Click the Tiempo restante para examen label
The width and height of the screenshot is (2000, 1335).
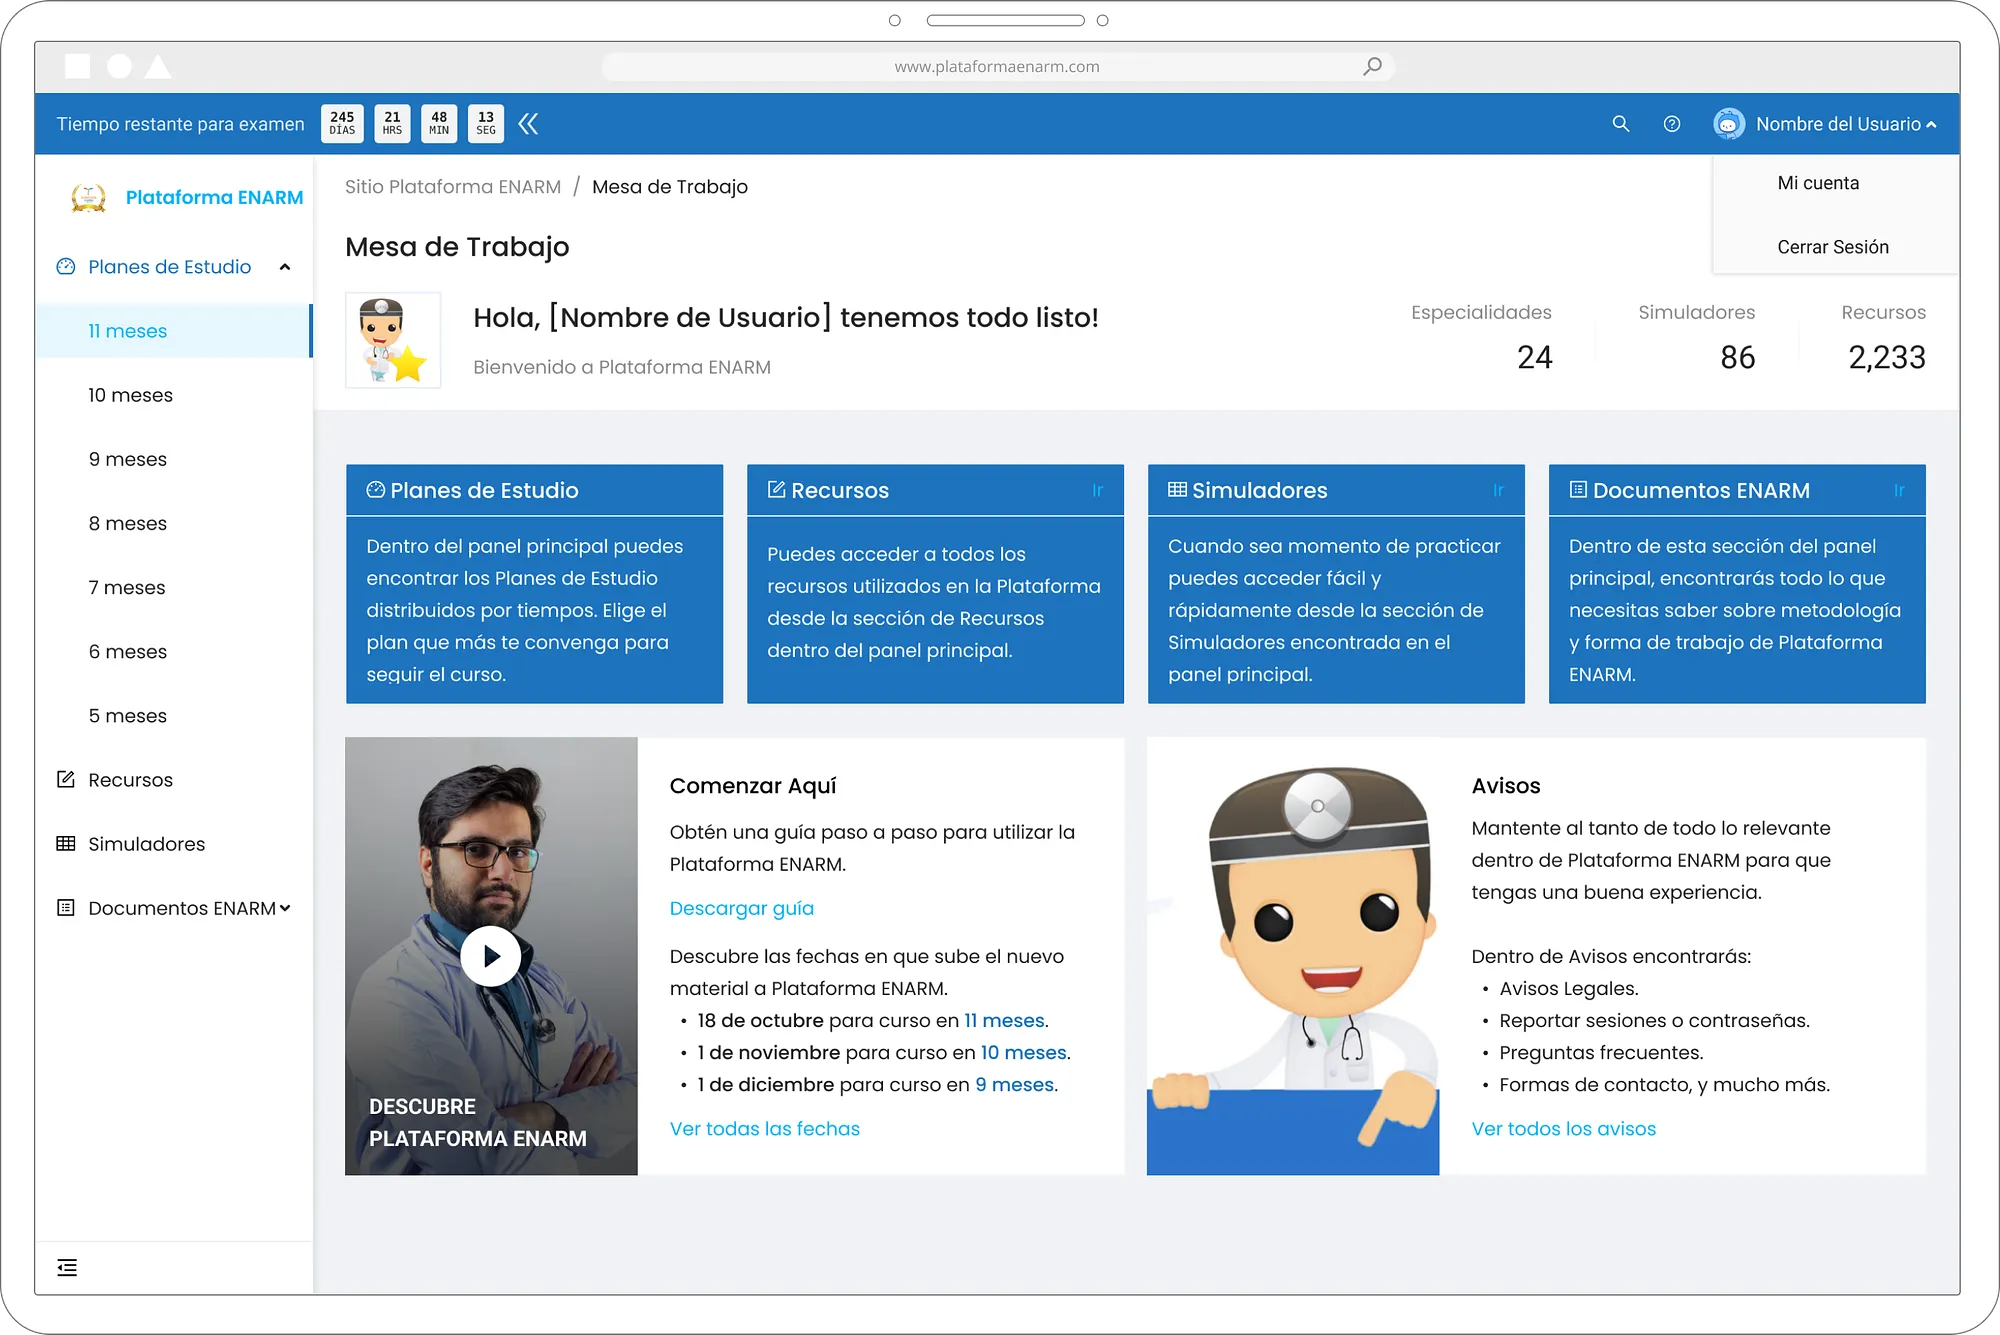[x=180, y=124]
